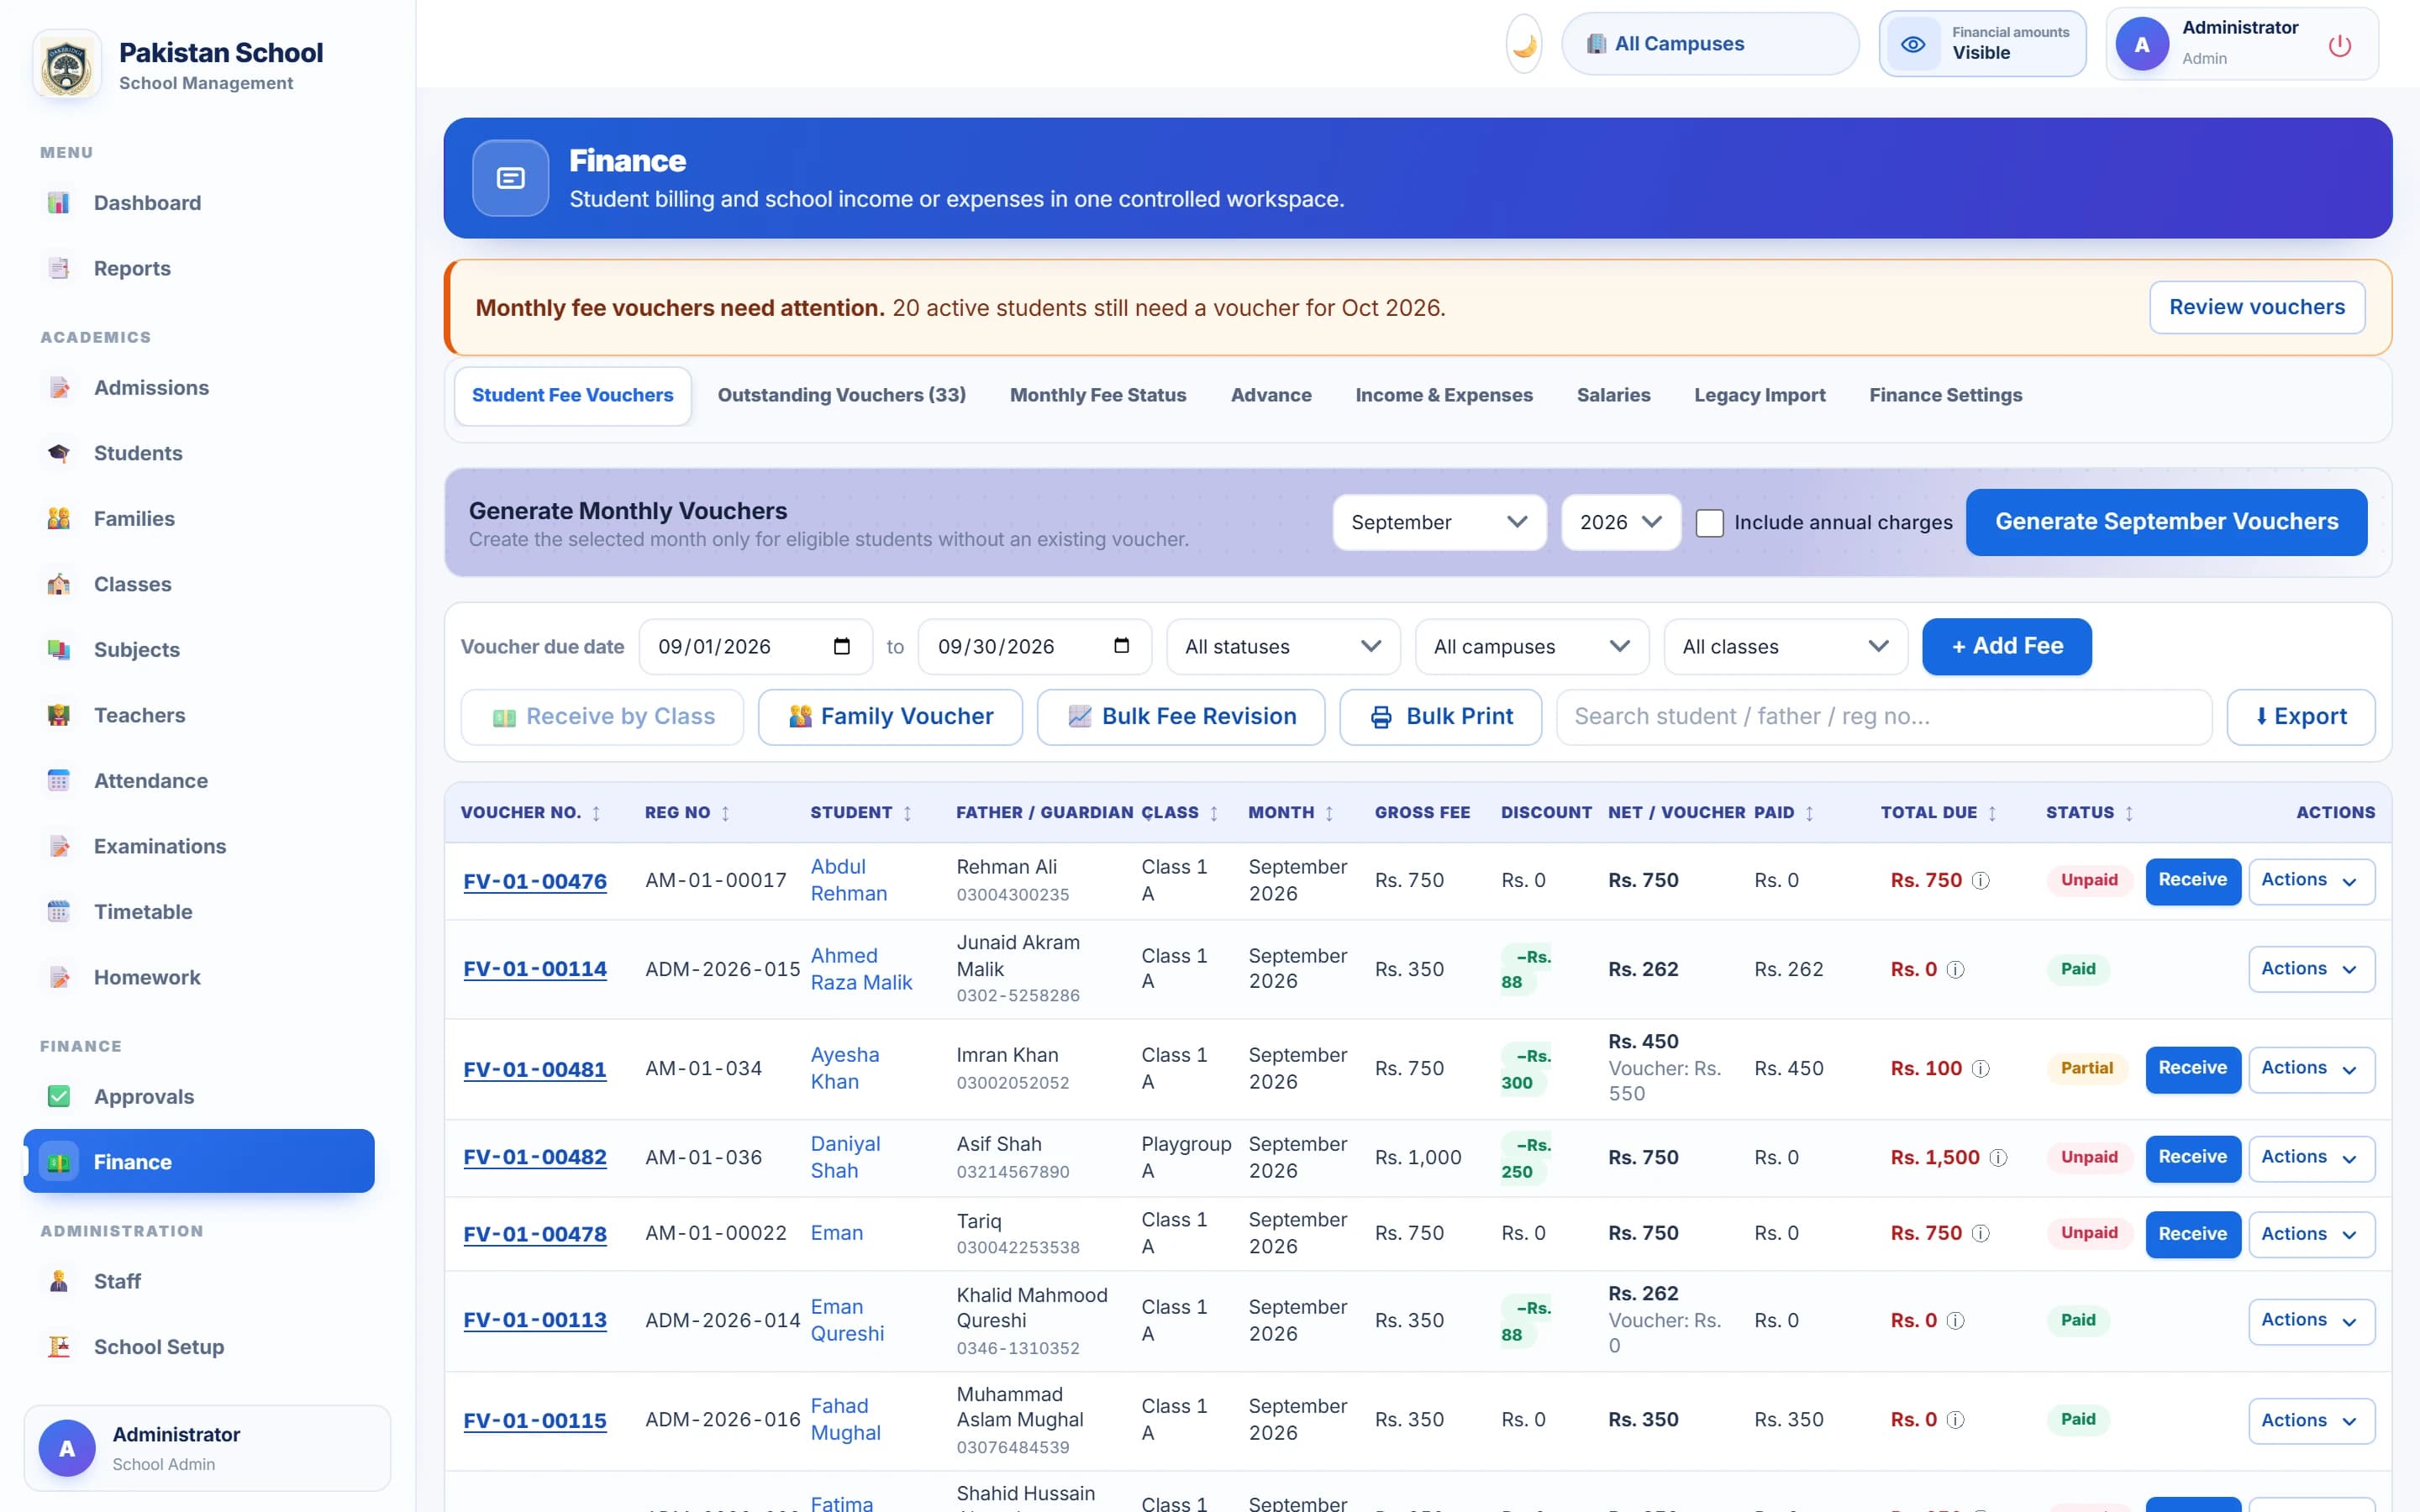Open voucher link FV-01-00113
Viewport: 2420px width, 1512px height.
coord(535,1321)
